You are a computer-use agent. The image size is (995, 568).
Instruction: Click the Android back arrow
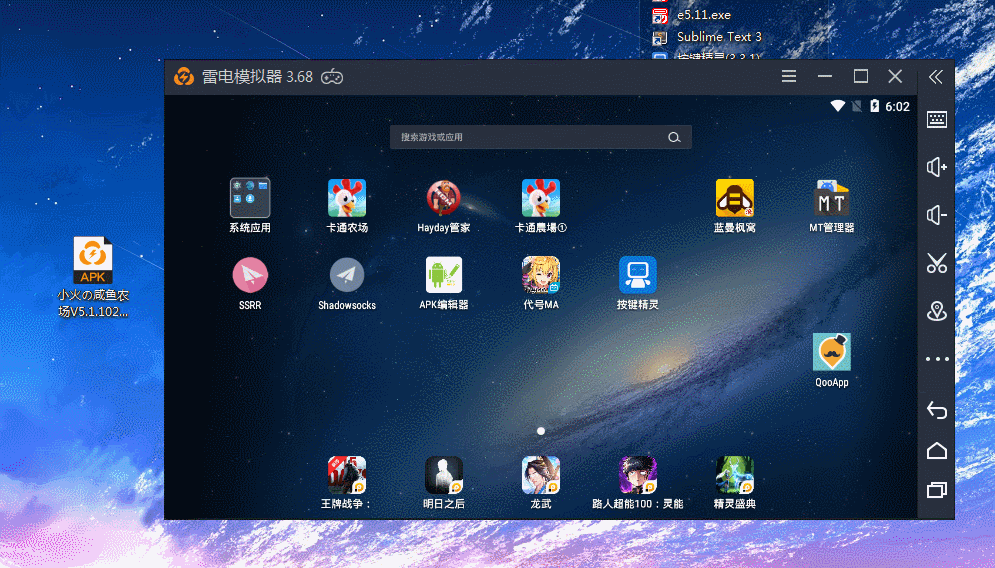(937, 410)
